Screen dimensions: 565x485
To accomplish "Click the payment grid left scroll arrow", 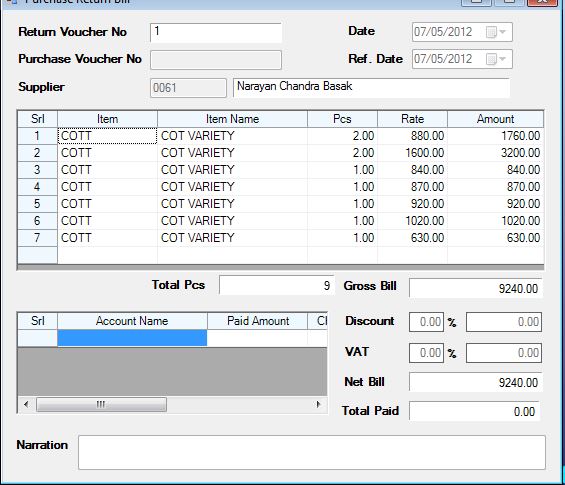I will point(26,404).
